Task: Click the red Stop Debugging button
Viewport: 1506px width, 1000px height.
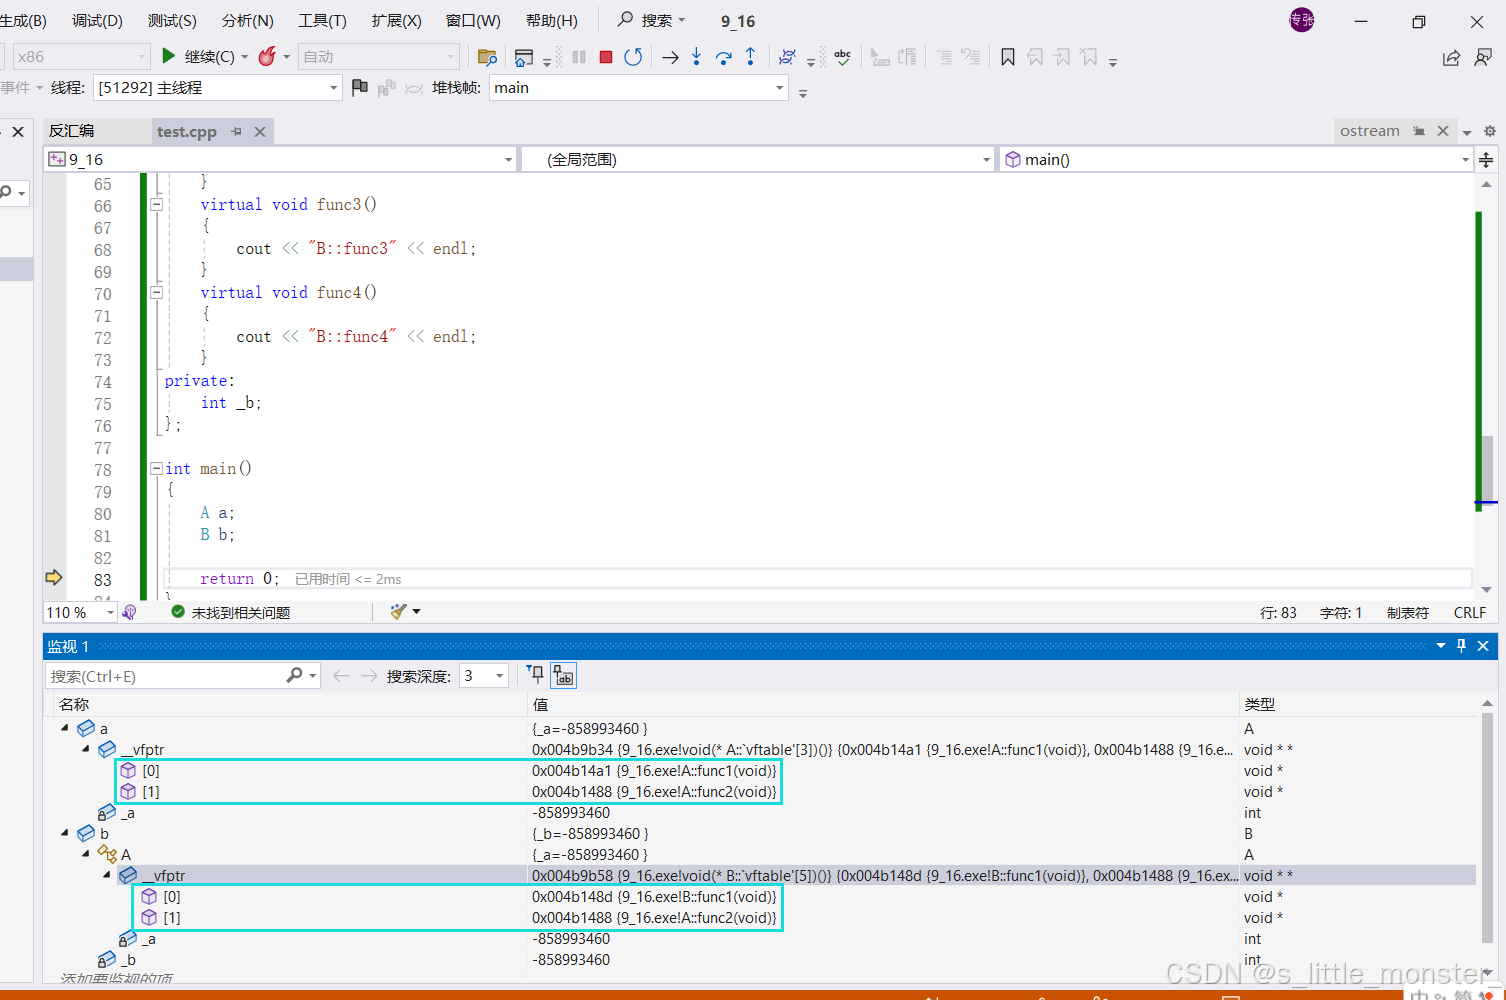Action: (x=605, y=57)
